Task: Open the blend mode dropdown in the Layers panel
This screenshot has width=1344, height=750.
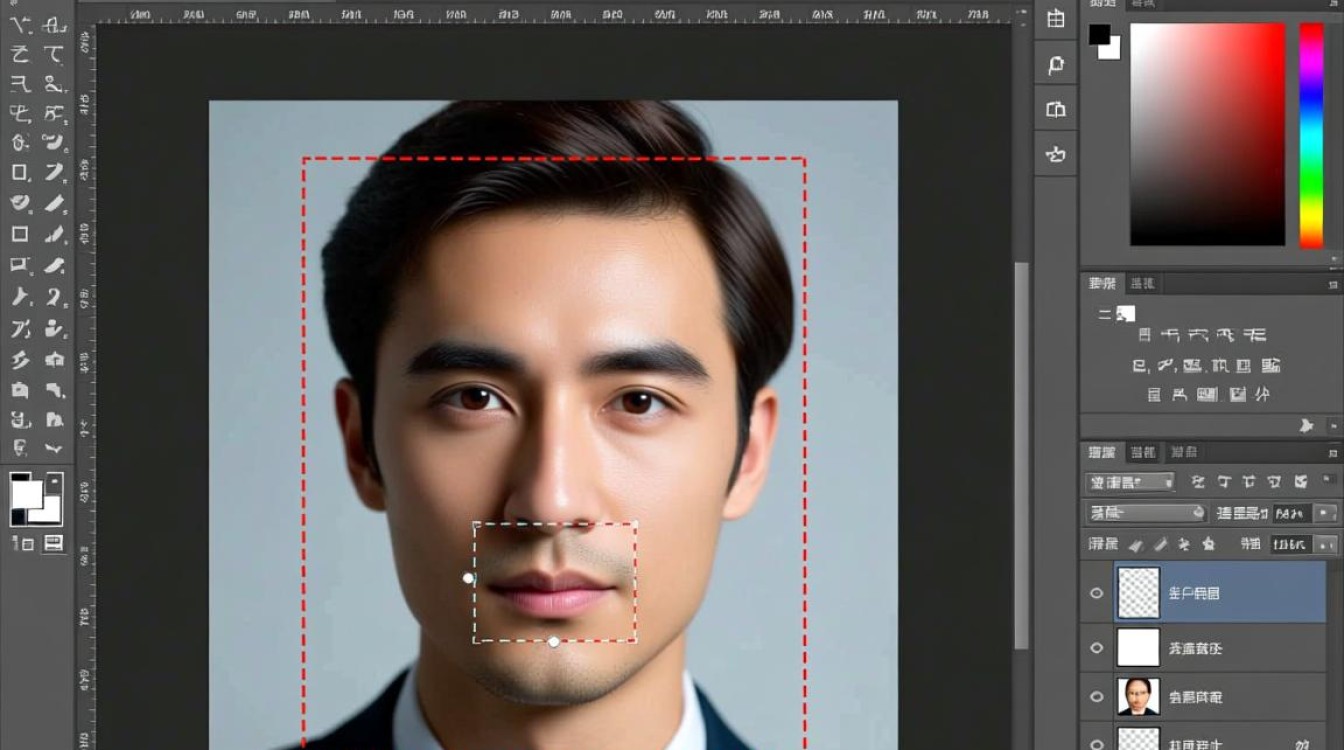Action: (x=1146, y=513)
